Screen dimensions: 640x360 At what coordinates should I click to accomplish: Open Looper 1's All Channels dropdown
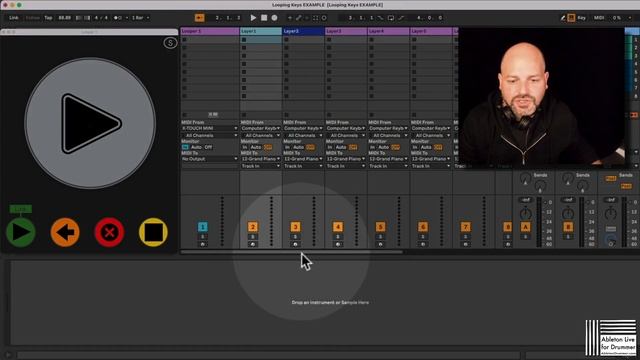210,135
